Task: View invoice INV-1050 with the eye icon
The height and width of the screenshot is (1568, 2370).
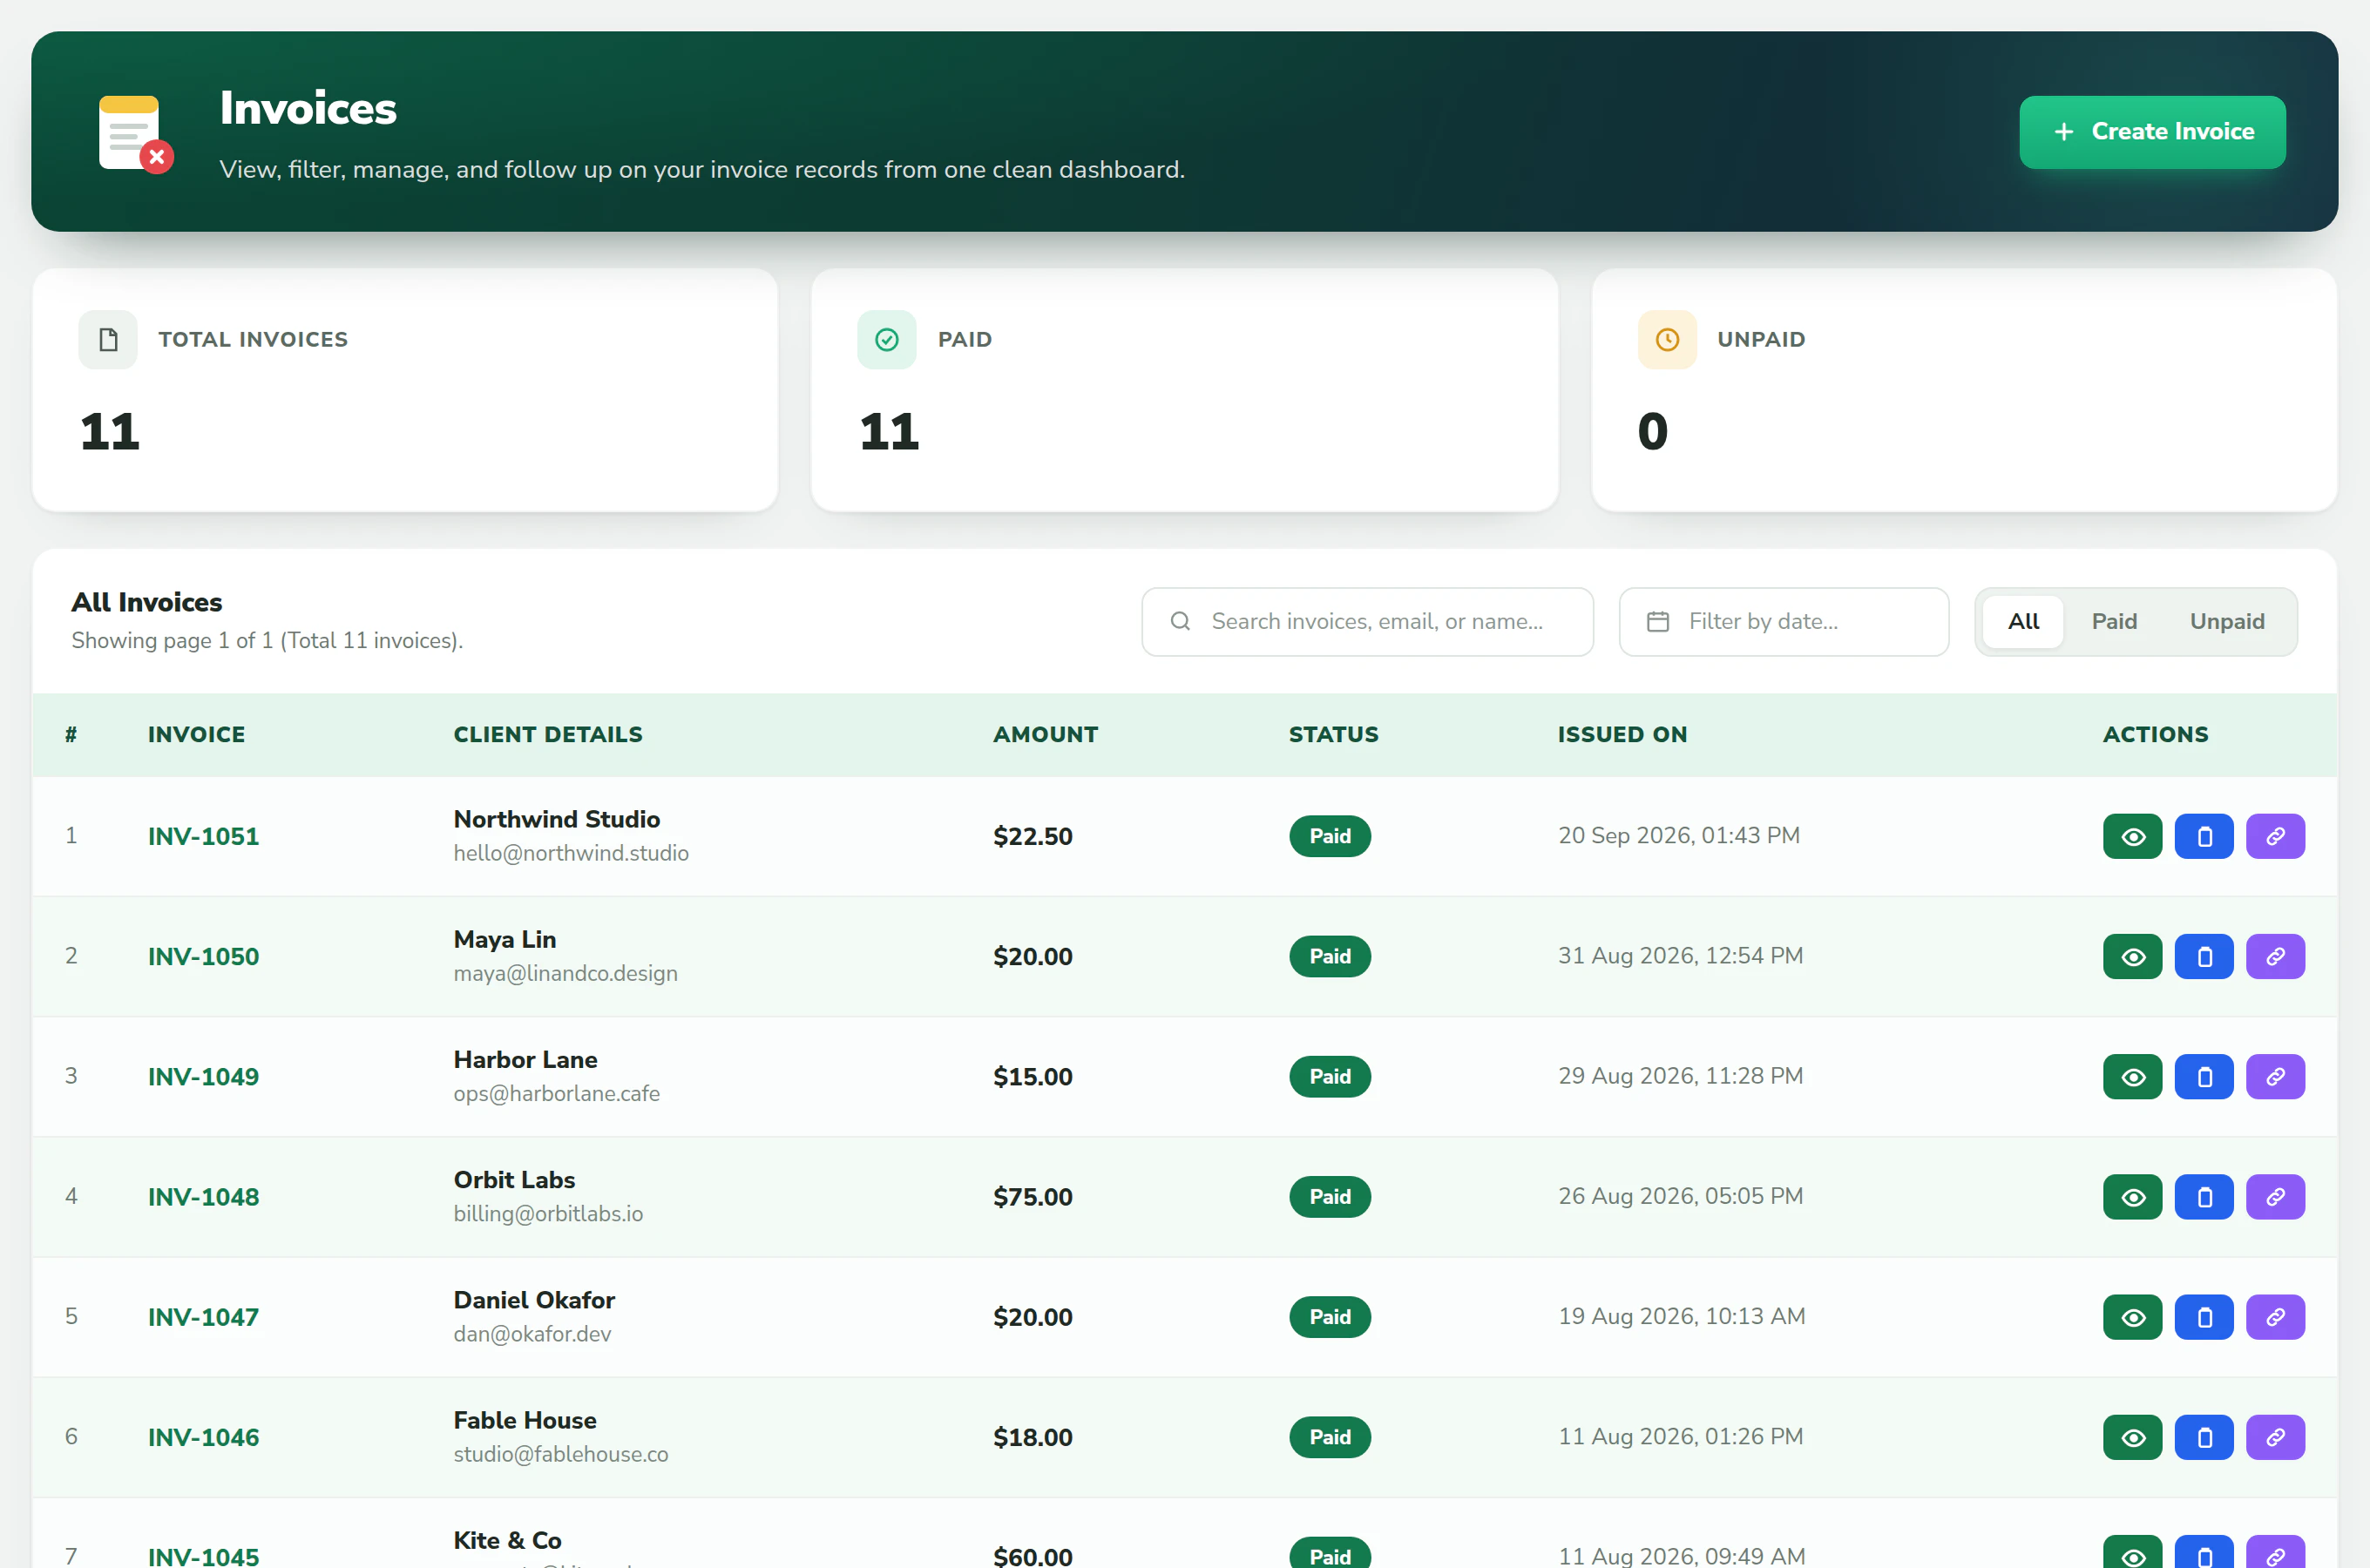Action: pyautogui.click(x=2132, y=956)
